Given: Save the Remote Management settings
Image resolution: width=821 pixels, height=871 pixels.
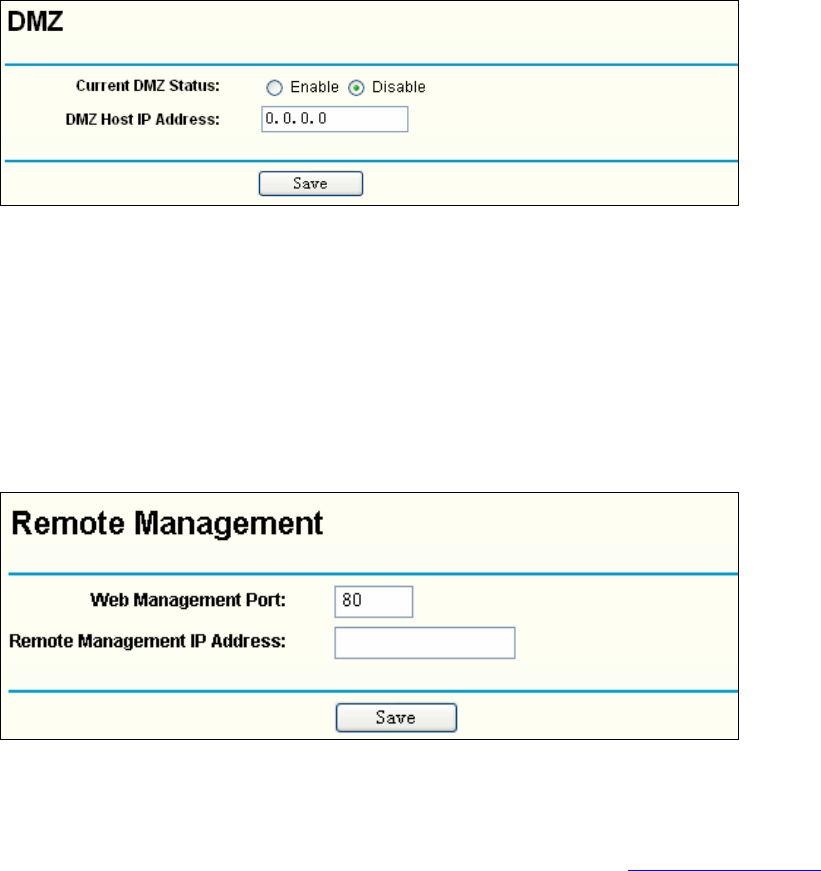Looking at the screenshot, I should click(x=397, y=717).
